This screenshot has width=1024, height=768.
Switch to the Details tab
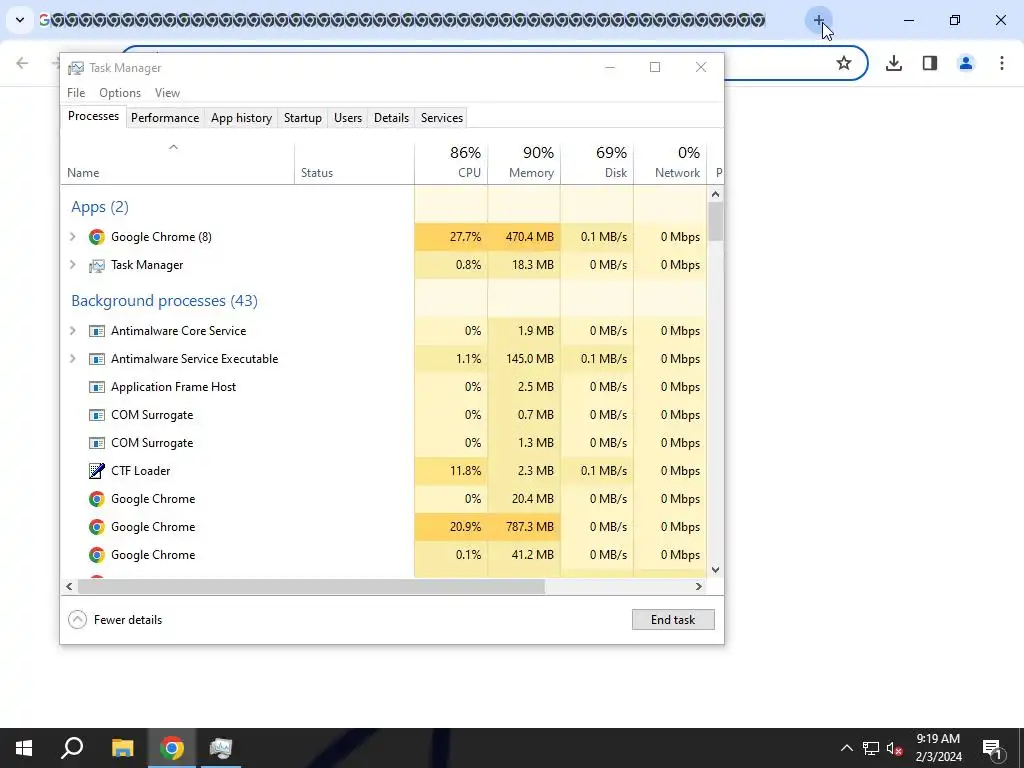point(391,118)
